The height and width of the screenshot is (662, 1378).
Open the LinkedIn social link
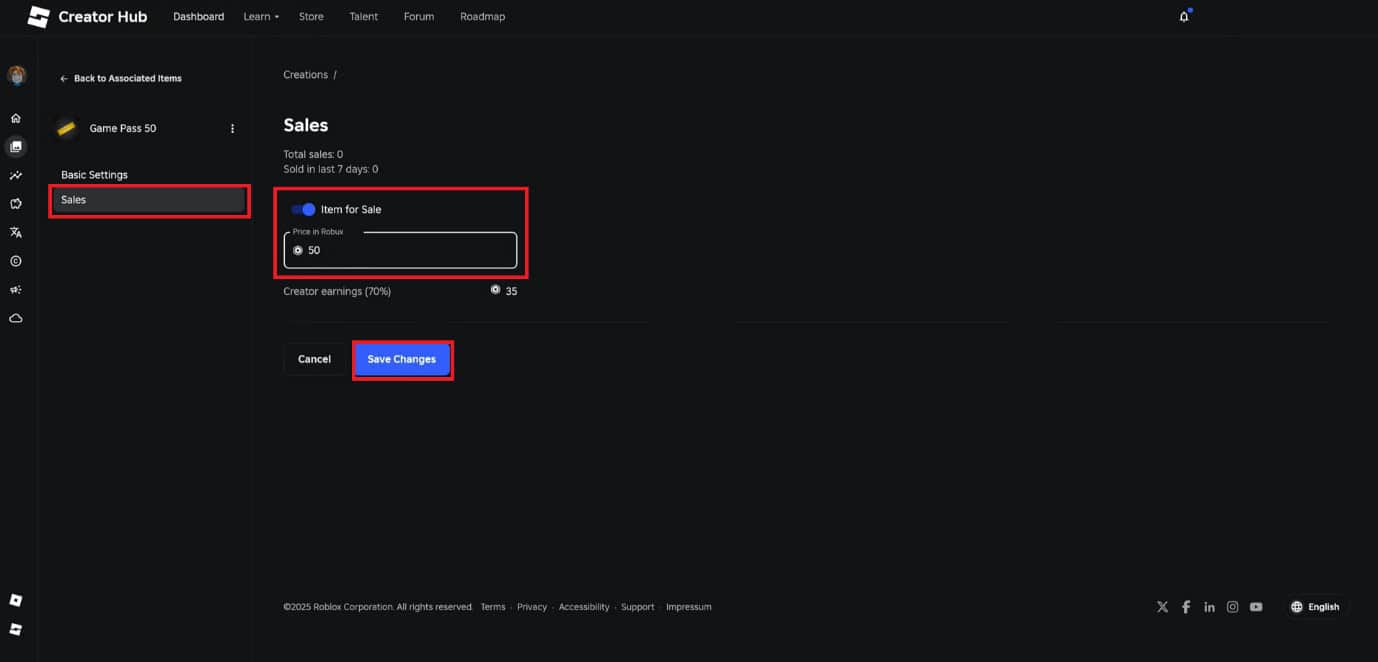(x=1209, y=607)
